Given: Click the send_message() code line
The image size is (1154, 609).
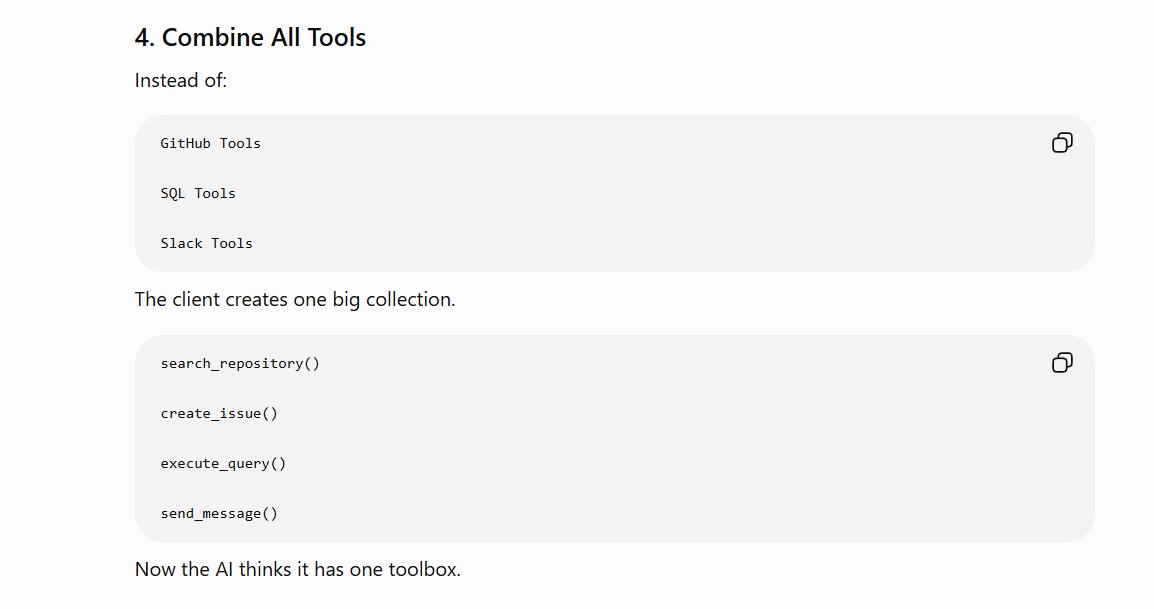Looking at the screenshot, I should click(x=219, y=514).
